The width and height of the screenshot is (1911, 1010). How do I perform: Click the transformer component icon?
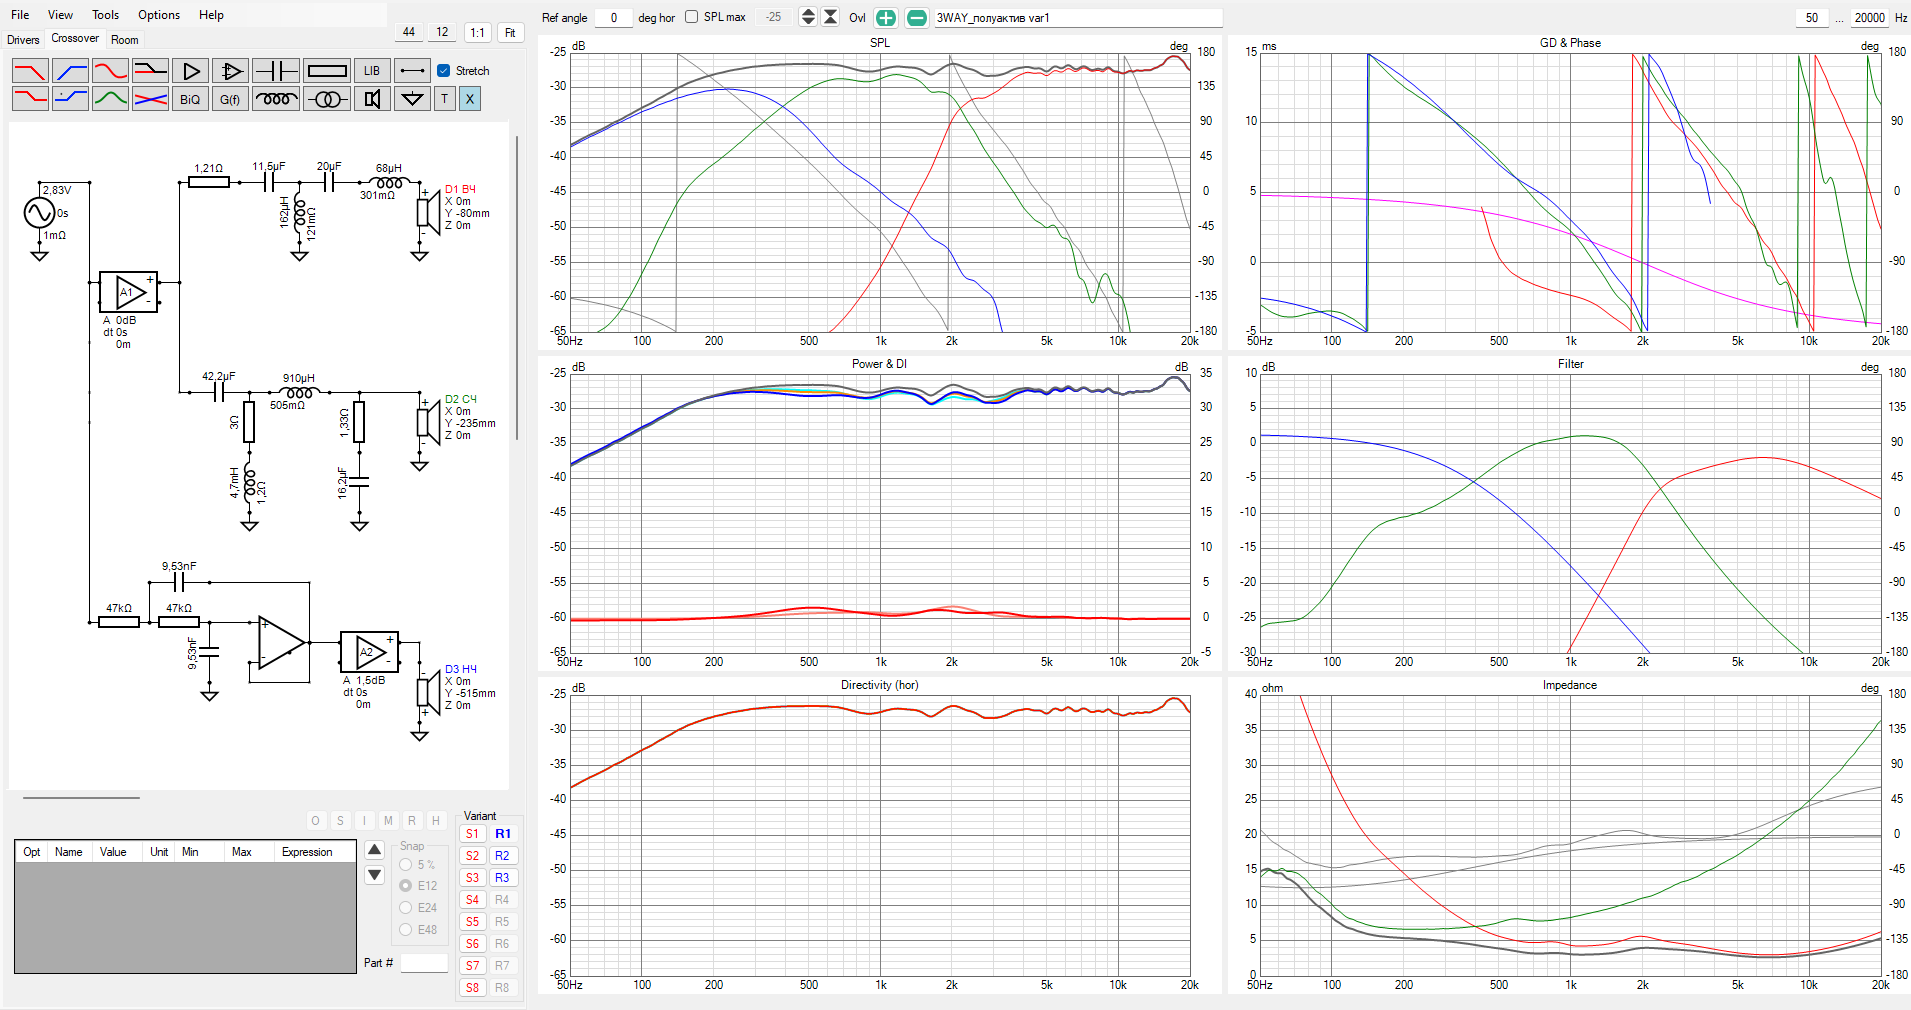327,99
